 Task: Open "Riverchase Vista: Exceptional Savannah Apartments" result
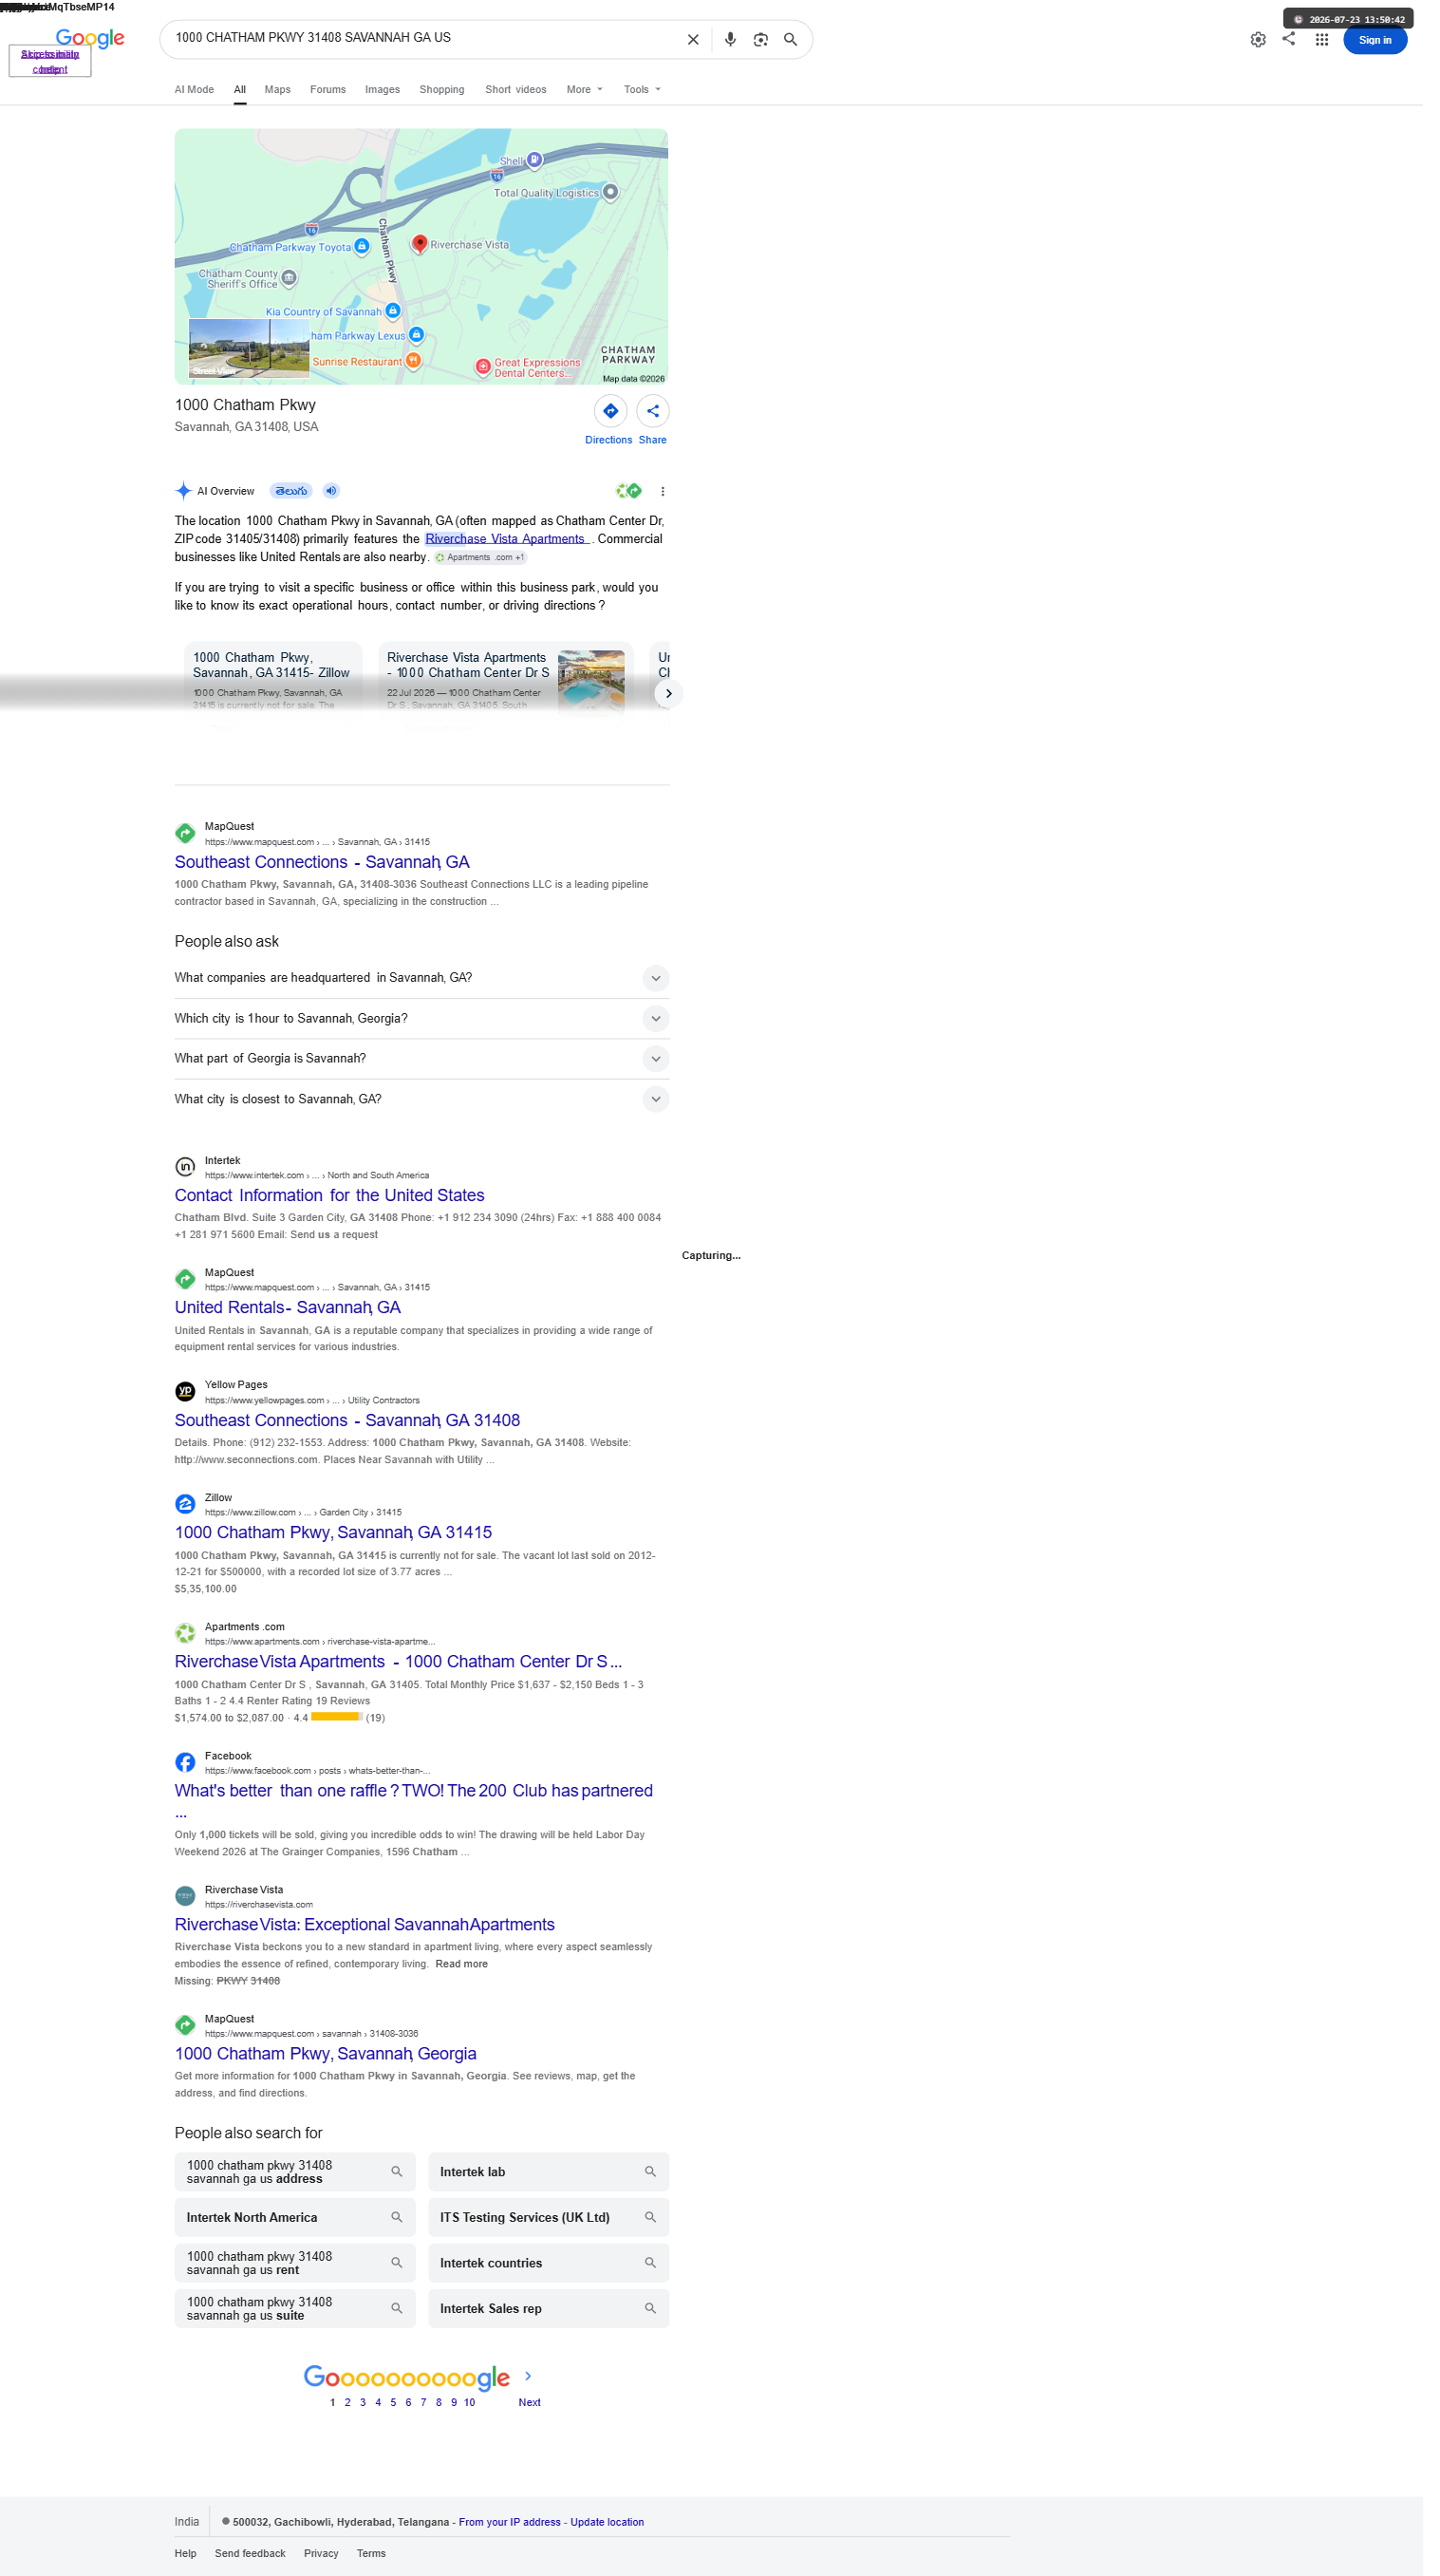pyautogui.click(x=365, y=1925)
